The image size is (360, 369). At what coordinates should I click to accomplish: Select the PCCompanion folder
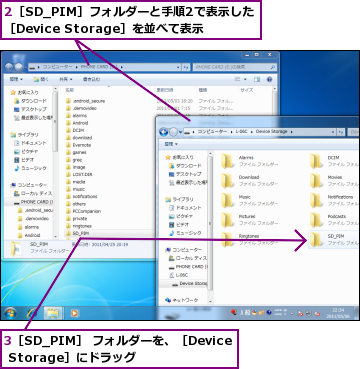click(83, 211)
